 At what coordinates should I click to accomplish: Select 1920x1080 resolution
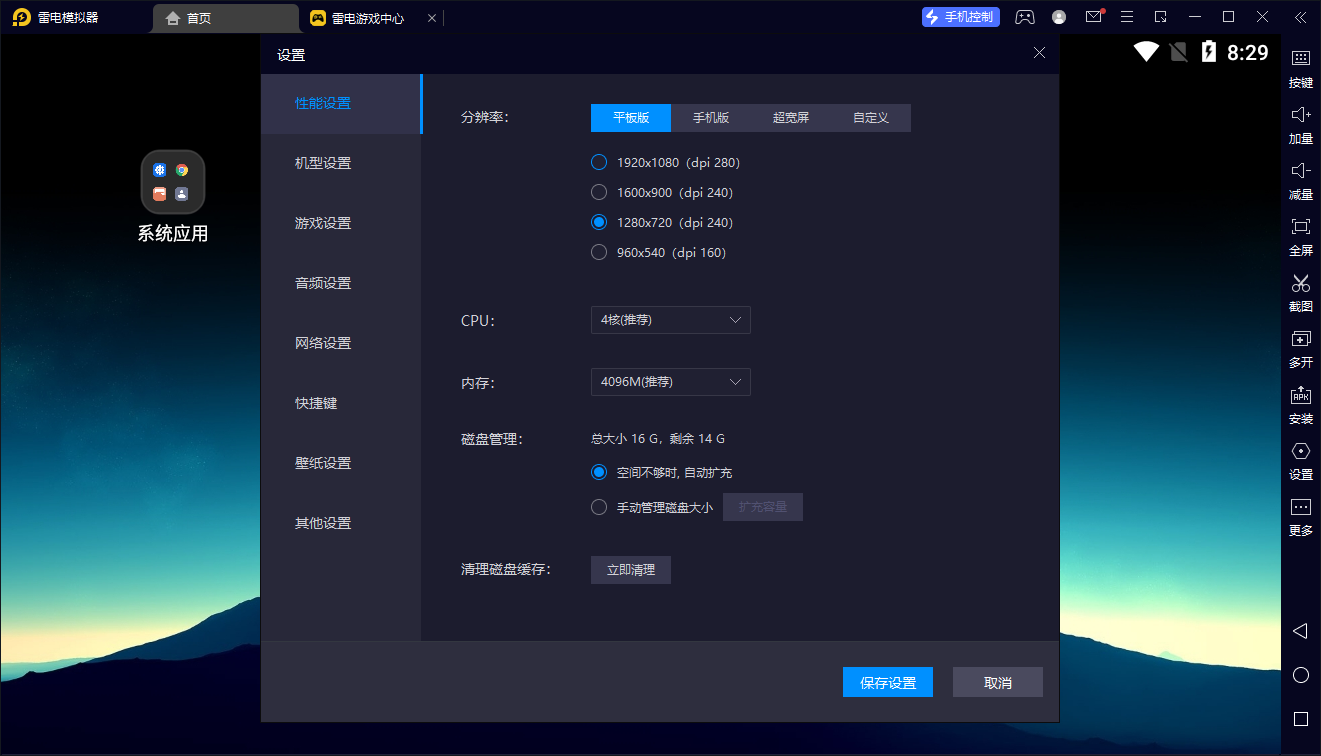tap(598, 161)
